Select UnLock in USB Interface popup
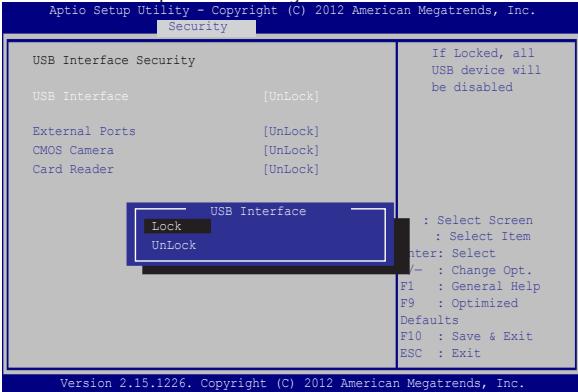Viewport: 578px width, 392px height. (x=174, y=245)
